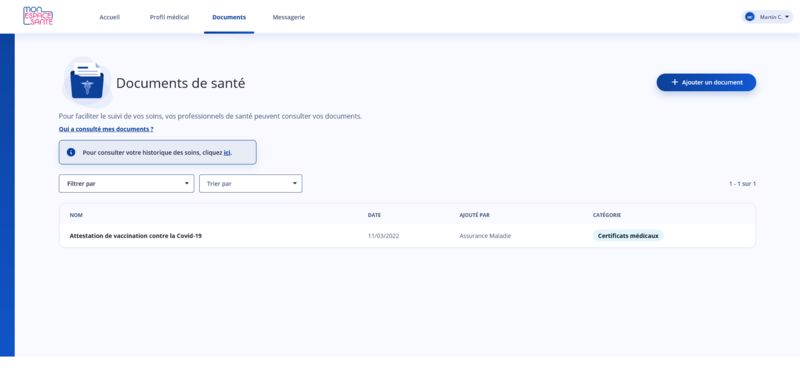Click the Assurance Maladie cell

[485, 236]
